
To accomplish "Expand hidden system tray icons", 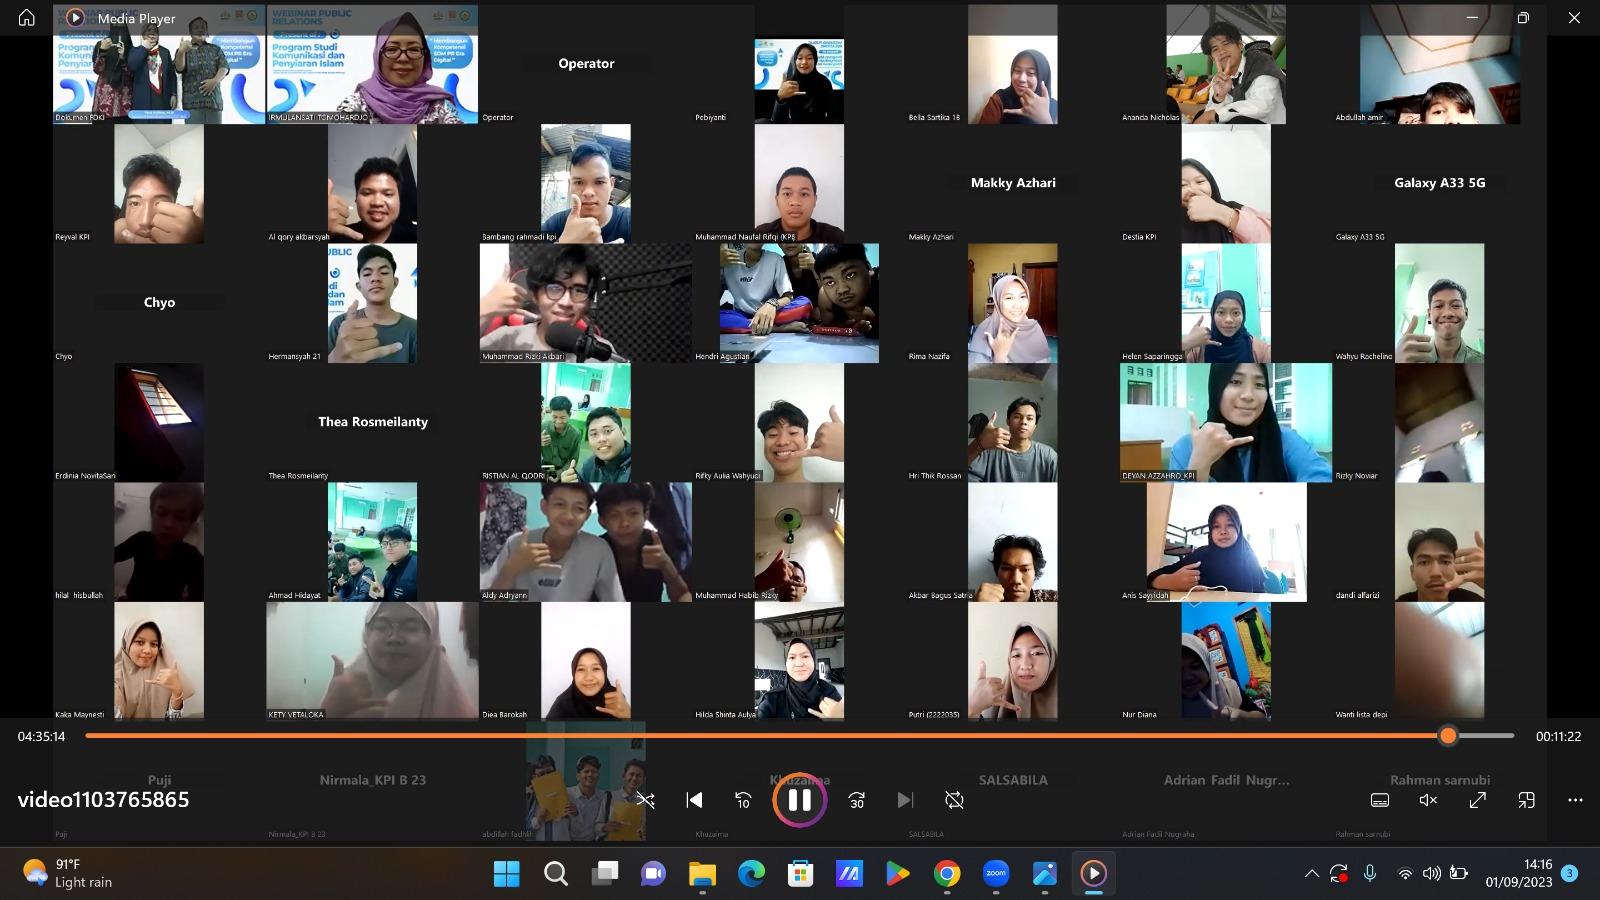I will pyautogui.click(x=1311, y=872).
